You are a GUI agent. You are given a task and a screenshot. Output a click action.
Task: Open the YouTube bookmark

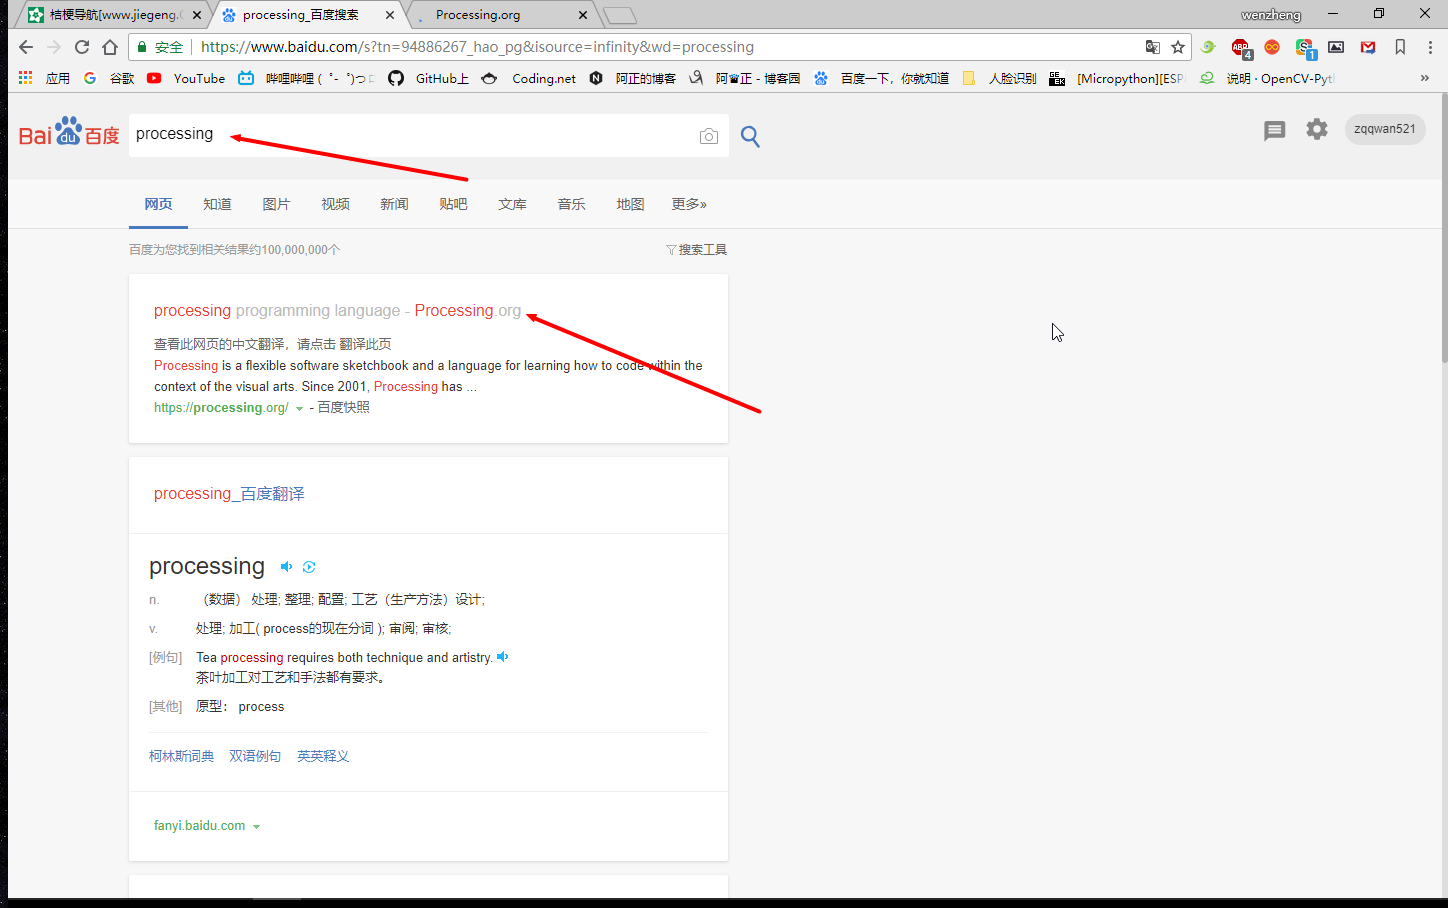point(186,78)
